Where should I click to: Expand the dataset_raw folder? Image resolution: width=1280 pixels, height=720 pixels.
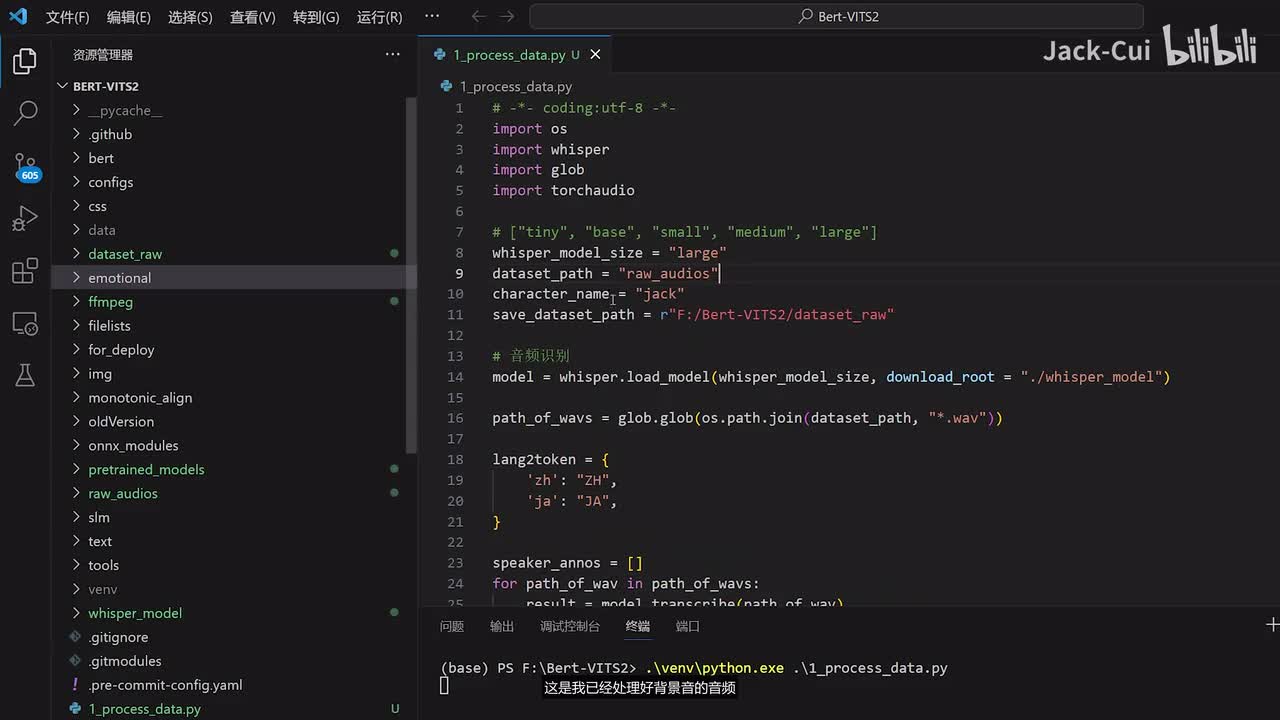tap(124, 254)
